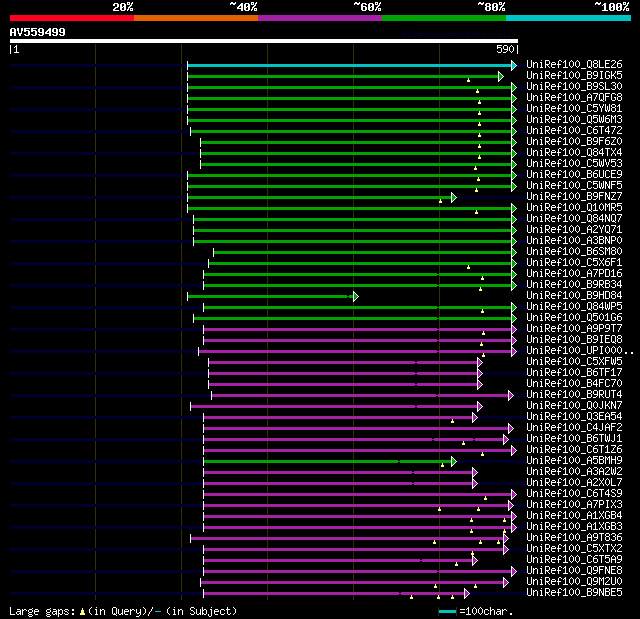The height and width of the screenshot is (619, 640).
Task: Select the UniRef100_B9SL30 label
Action: 574,87
